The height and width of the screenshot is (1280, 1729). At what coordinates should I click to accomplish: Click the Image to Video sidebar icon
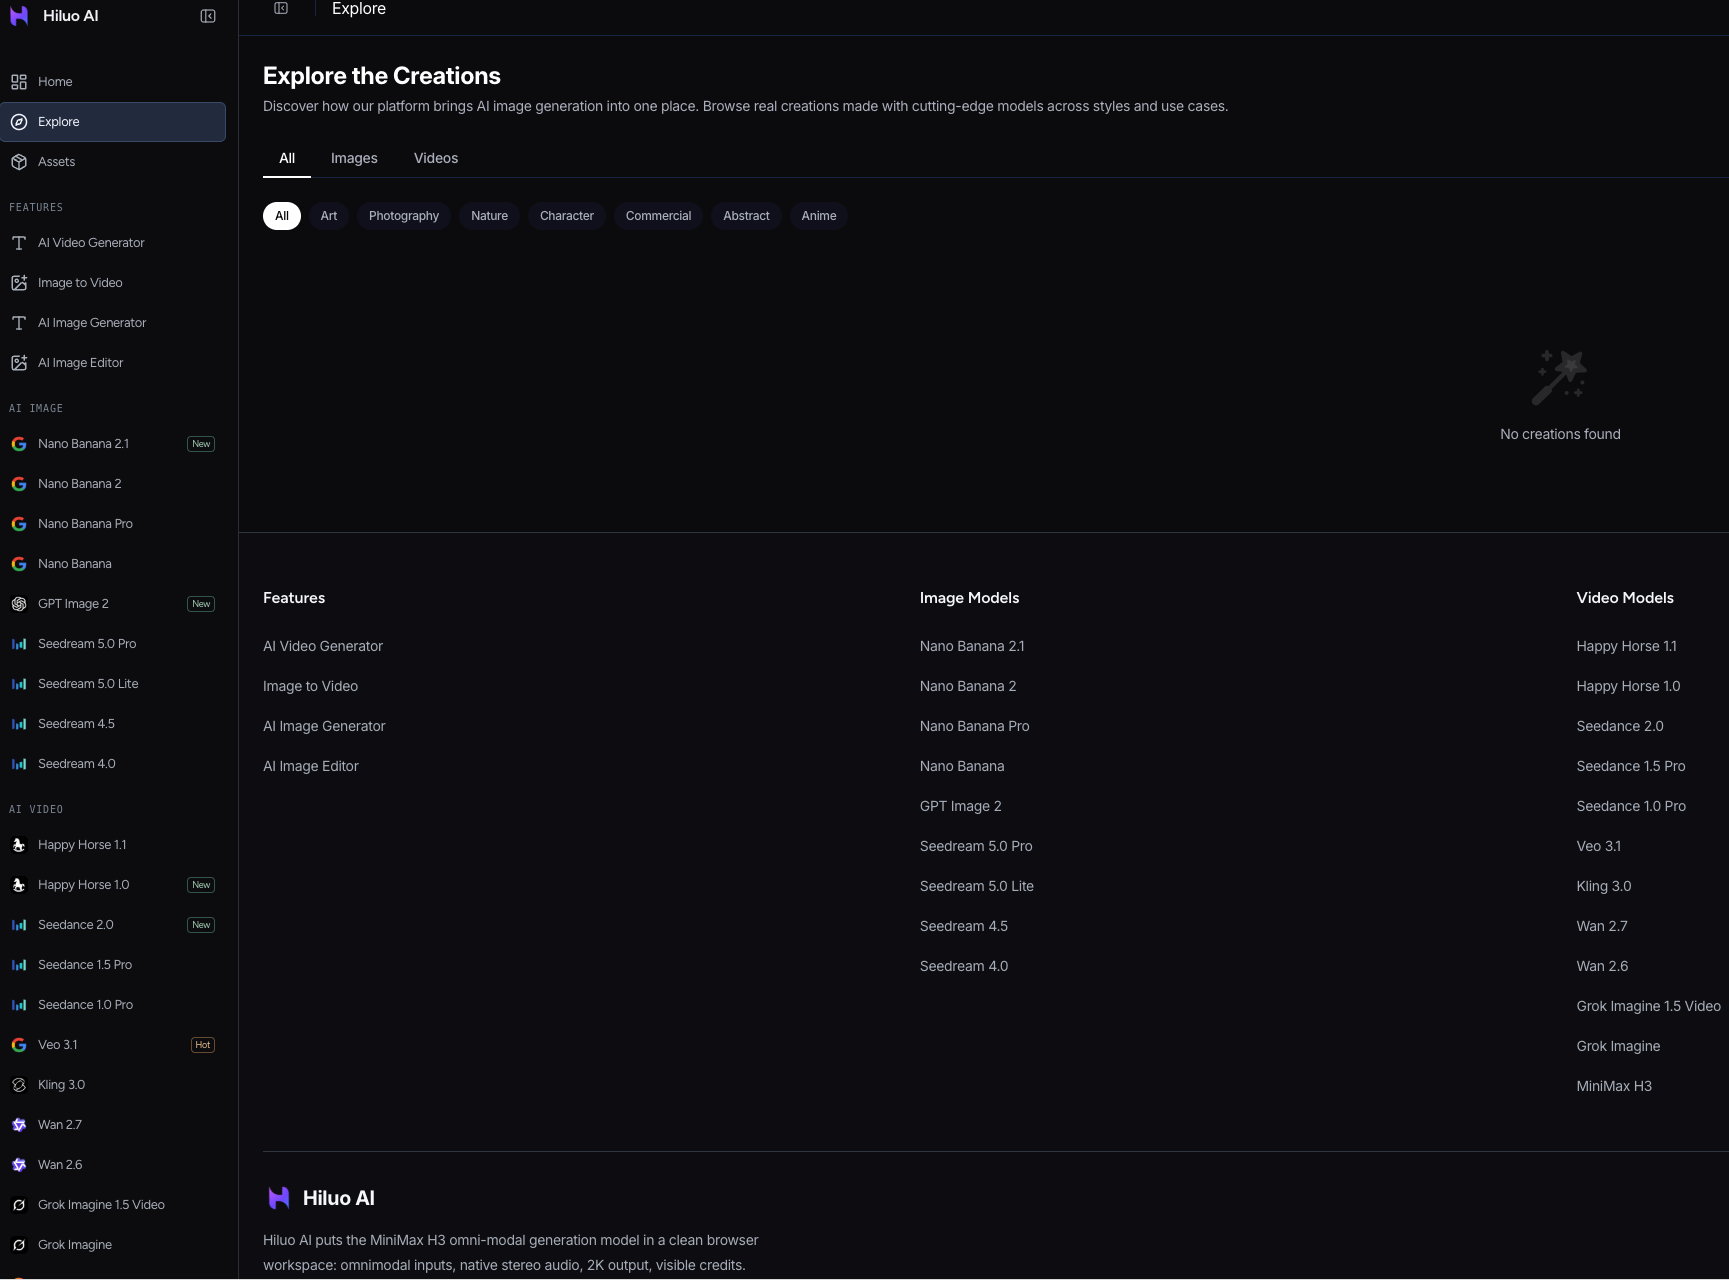point(19,283)
